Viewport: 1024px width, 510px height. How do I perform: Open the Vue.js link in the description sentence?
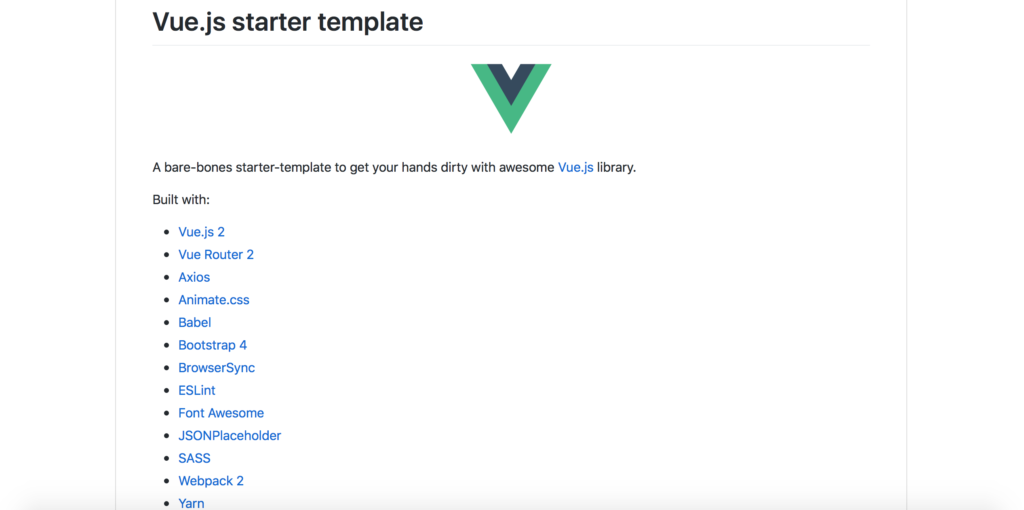click(x=575, y=167)
